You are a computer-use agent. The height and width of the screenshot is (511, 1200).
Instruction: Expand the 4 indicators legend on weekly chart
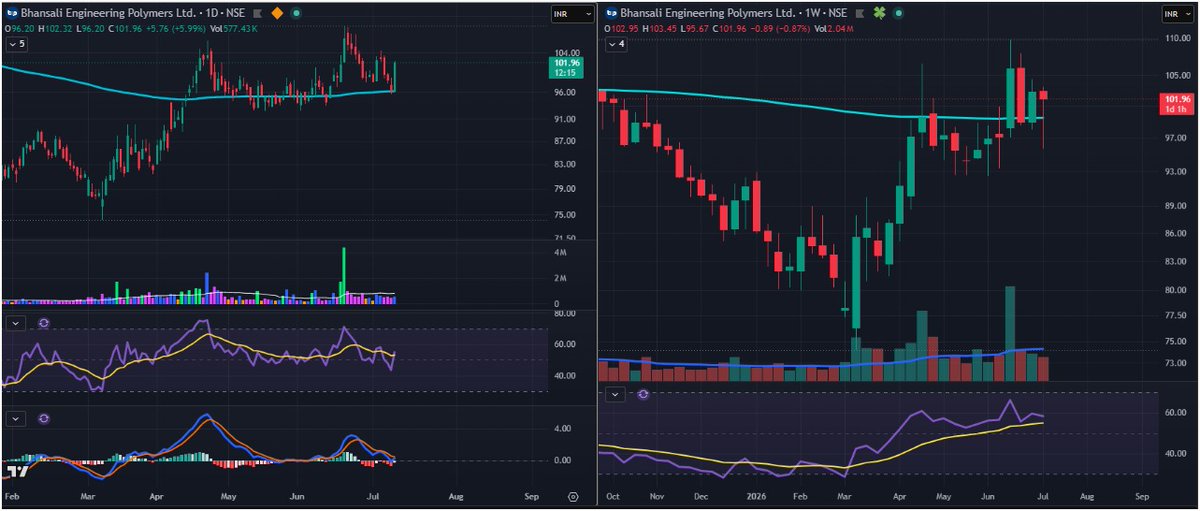pos(616,44)
